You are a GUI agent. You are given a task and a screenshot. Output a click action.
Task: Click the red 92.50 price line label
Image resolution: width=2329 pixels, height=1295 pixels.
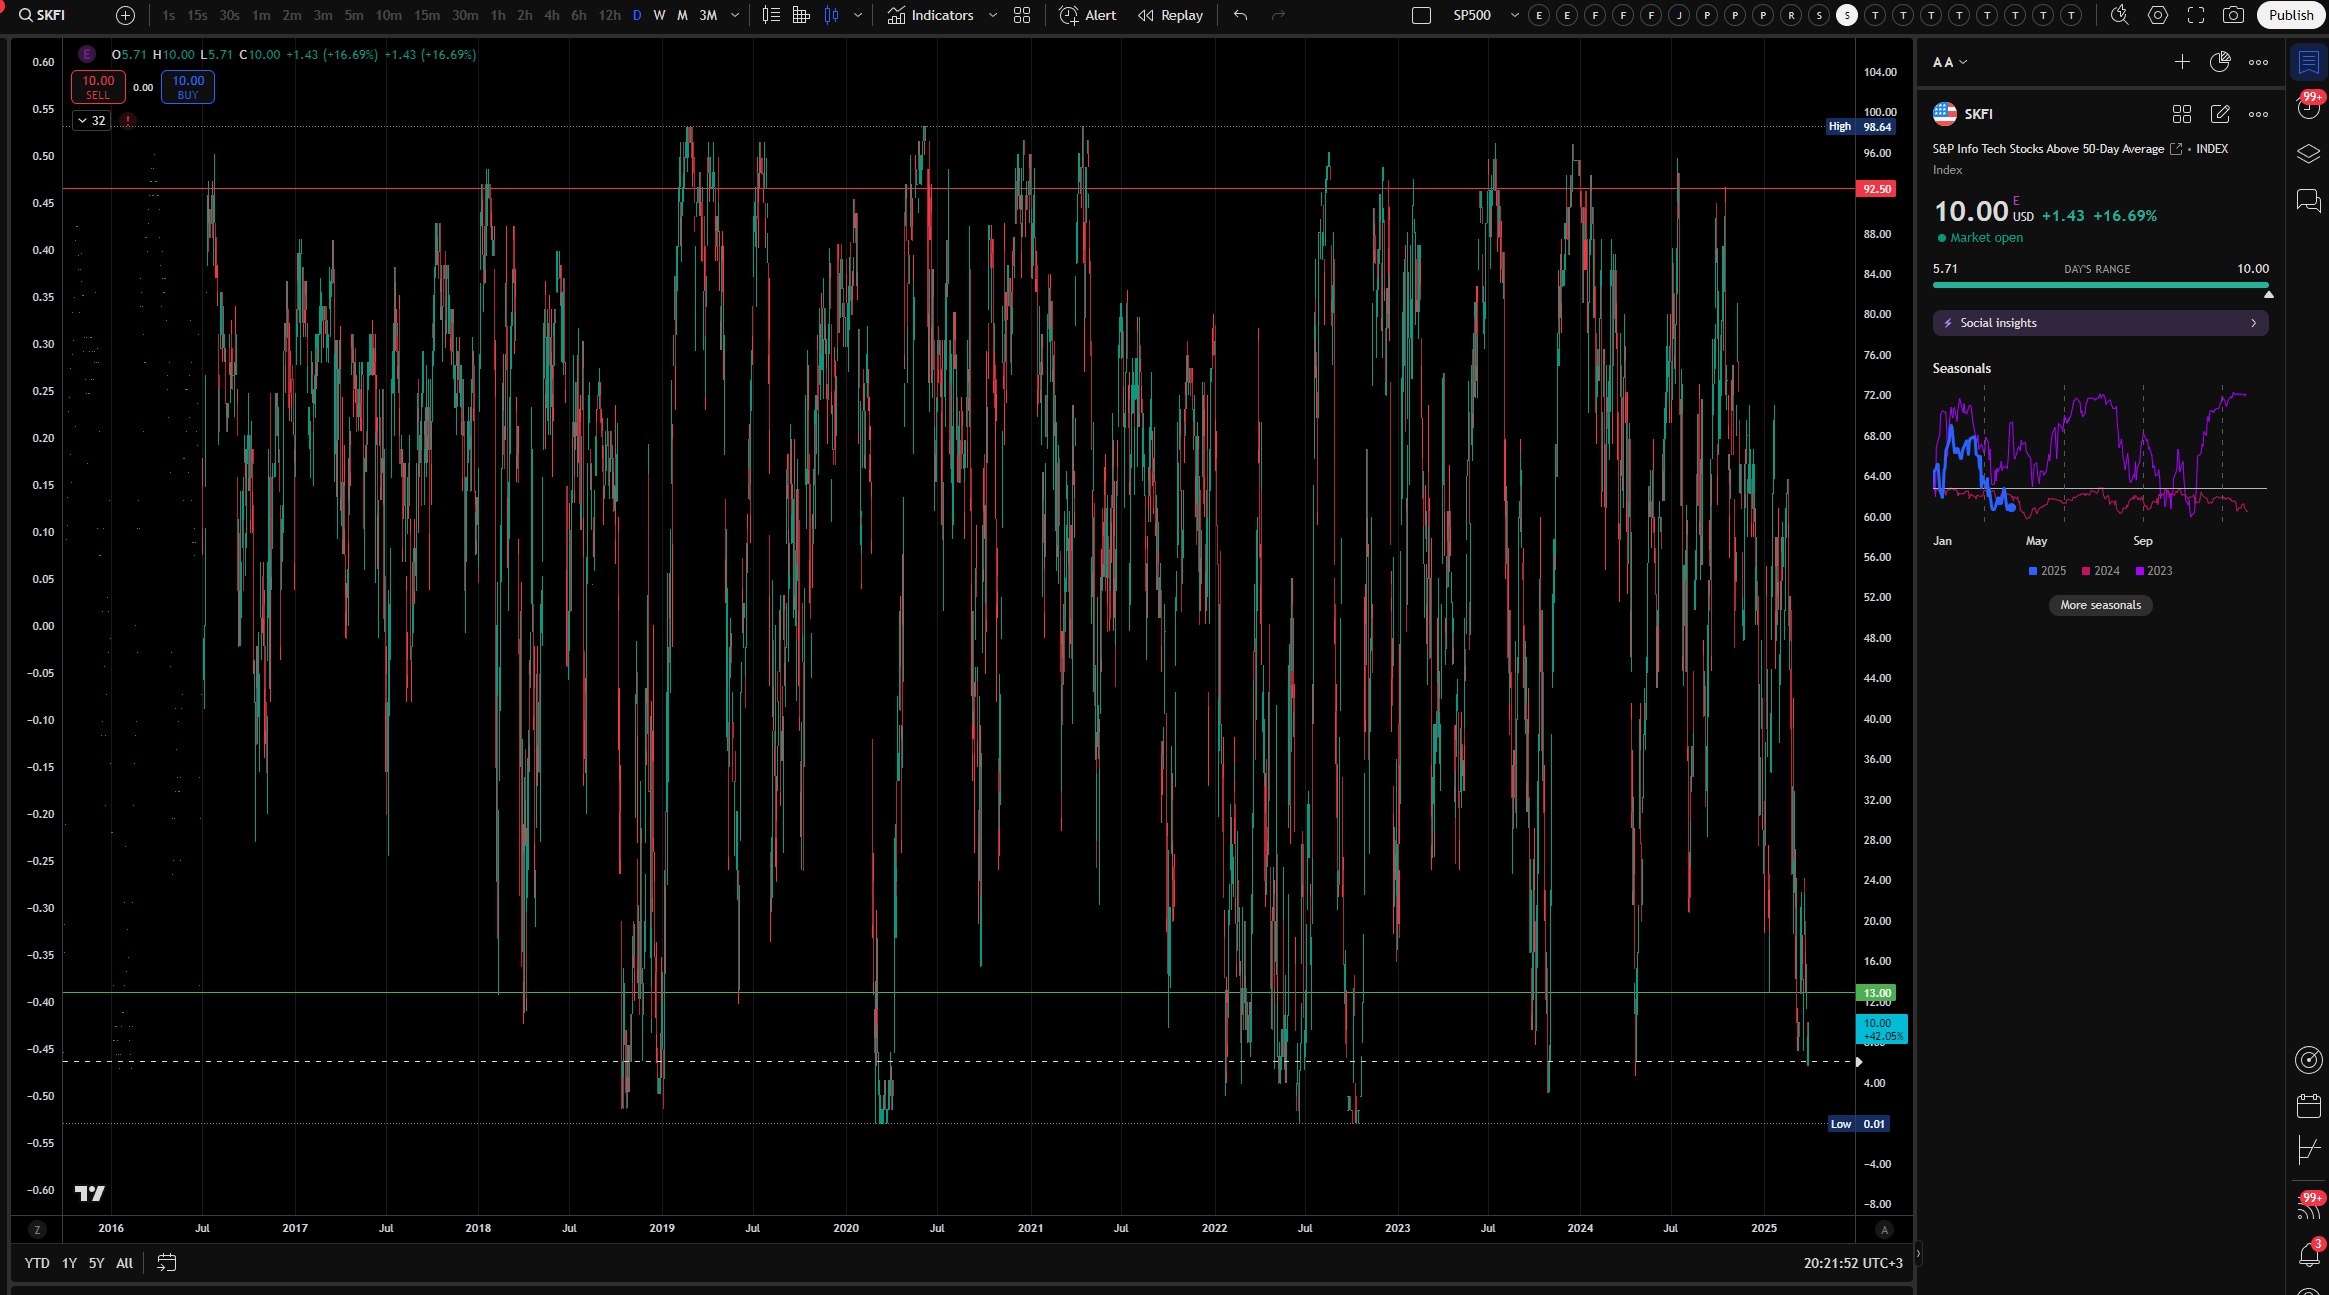(1876, 189)
